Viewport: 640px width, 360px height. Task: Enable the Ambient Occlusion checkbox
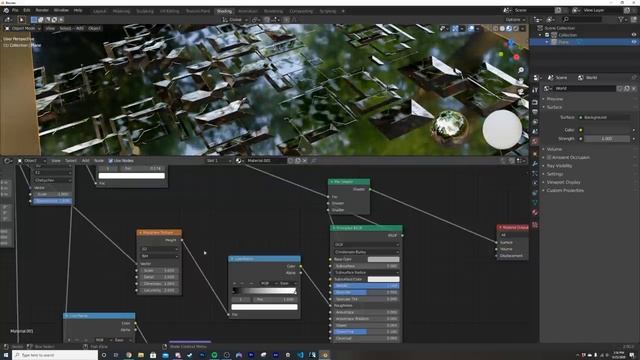(x=549, y=158)
